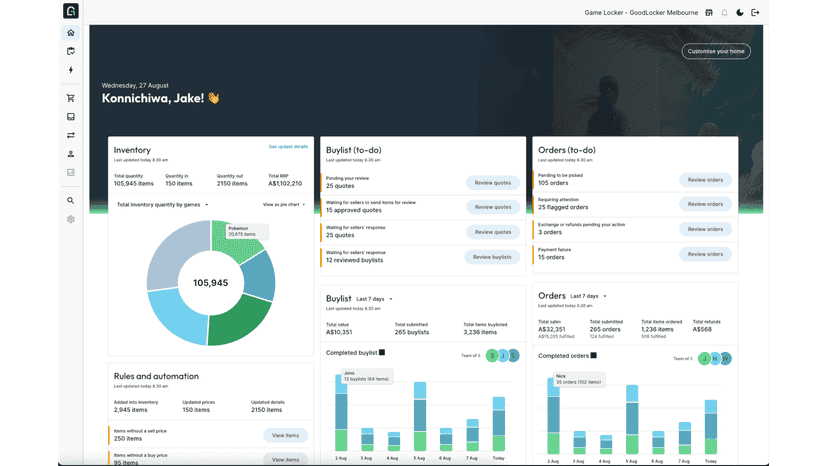Select avatar N in orders team
828x466 pixels.
(714, 359)
